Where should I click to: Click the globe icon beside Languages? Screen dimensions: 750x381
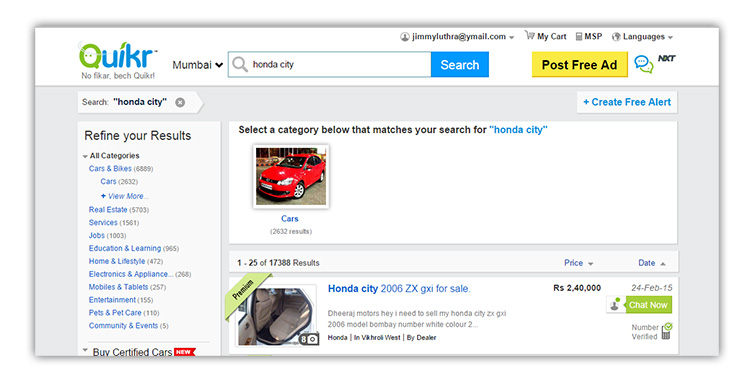[616, 37]
